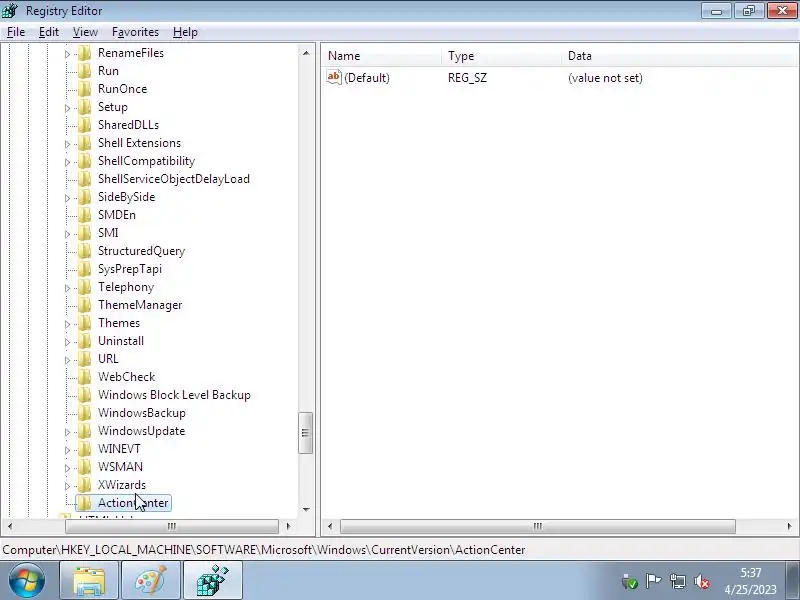The image size is (800, 600).
Task: Click the muted volume tray icon
Action: coord(703,581)
